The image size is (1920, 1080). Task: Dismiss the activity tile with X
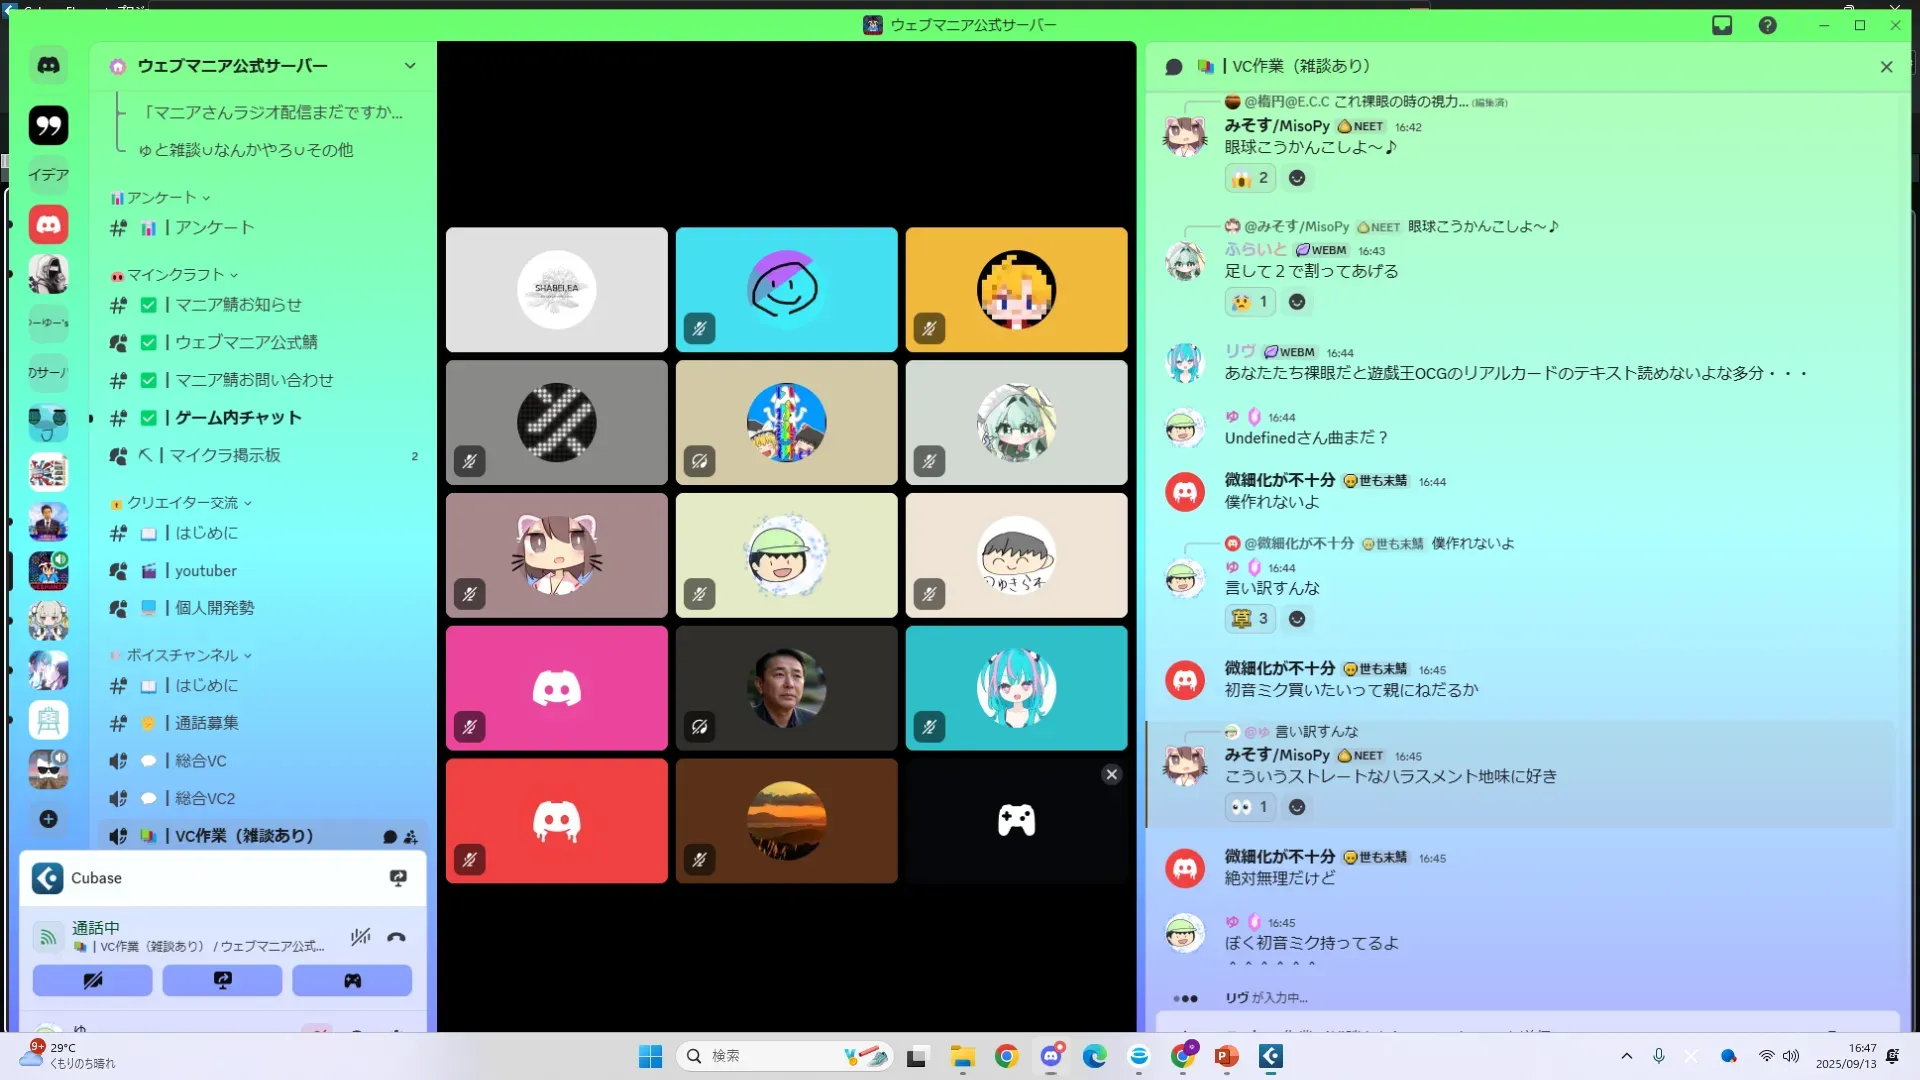(x=1111, y=775)
